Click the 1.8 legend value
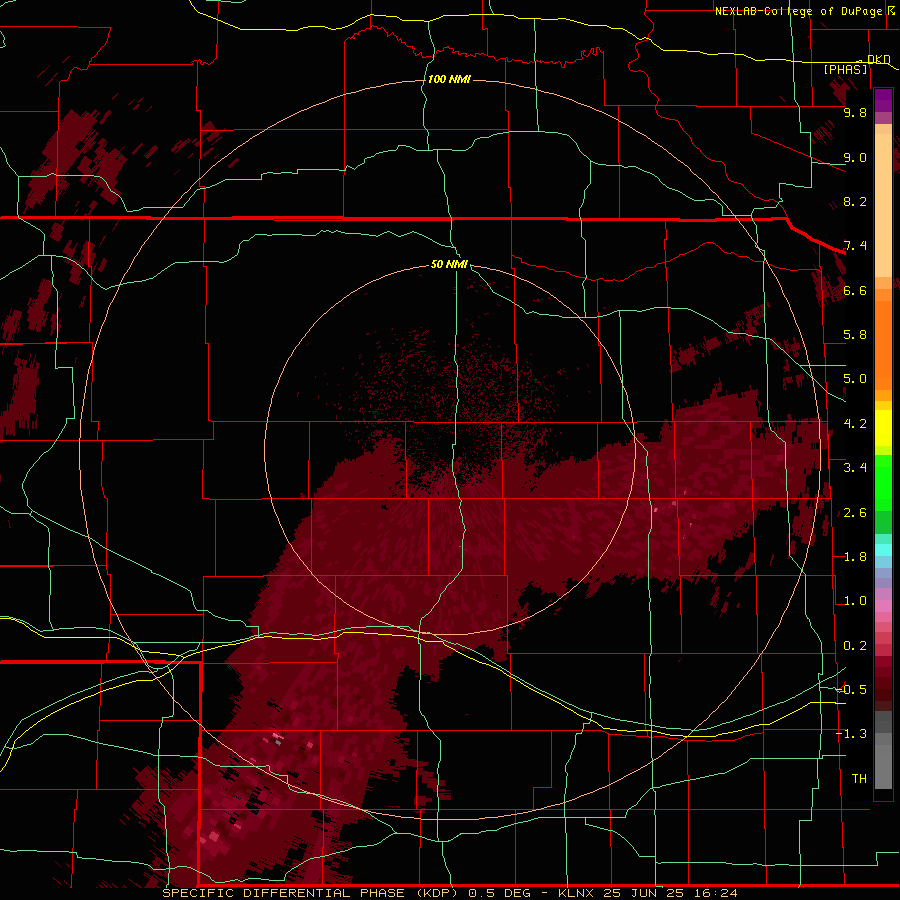The height and width of the screenshot is (900, 900). (855, 557)
